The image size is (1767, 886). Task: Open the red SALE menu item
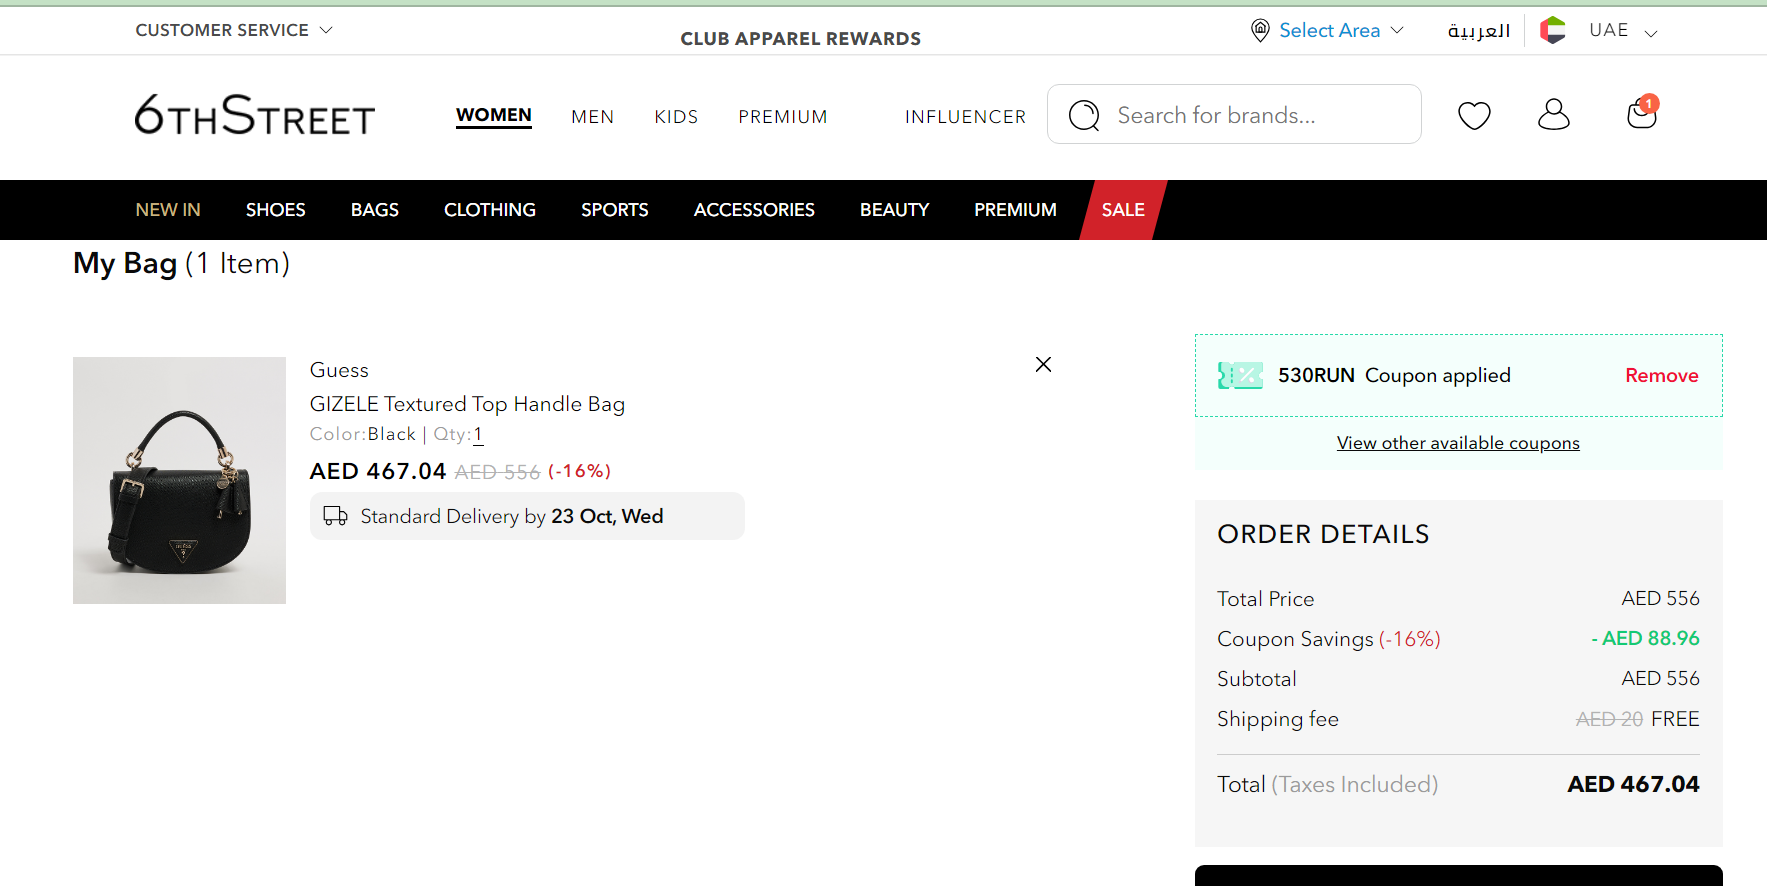pos(1123,210)
